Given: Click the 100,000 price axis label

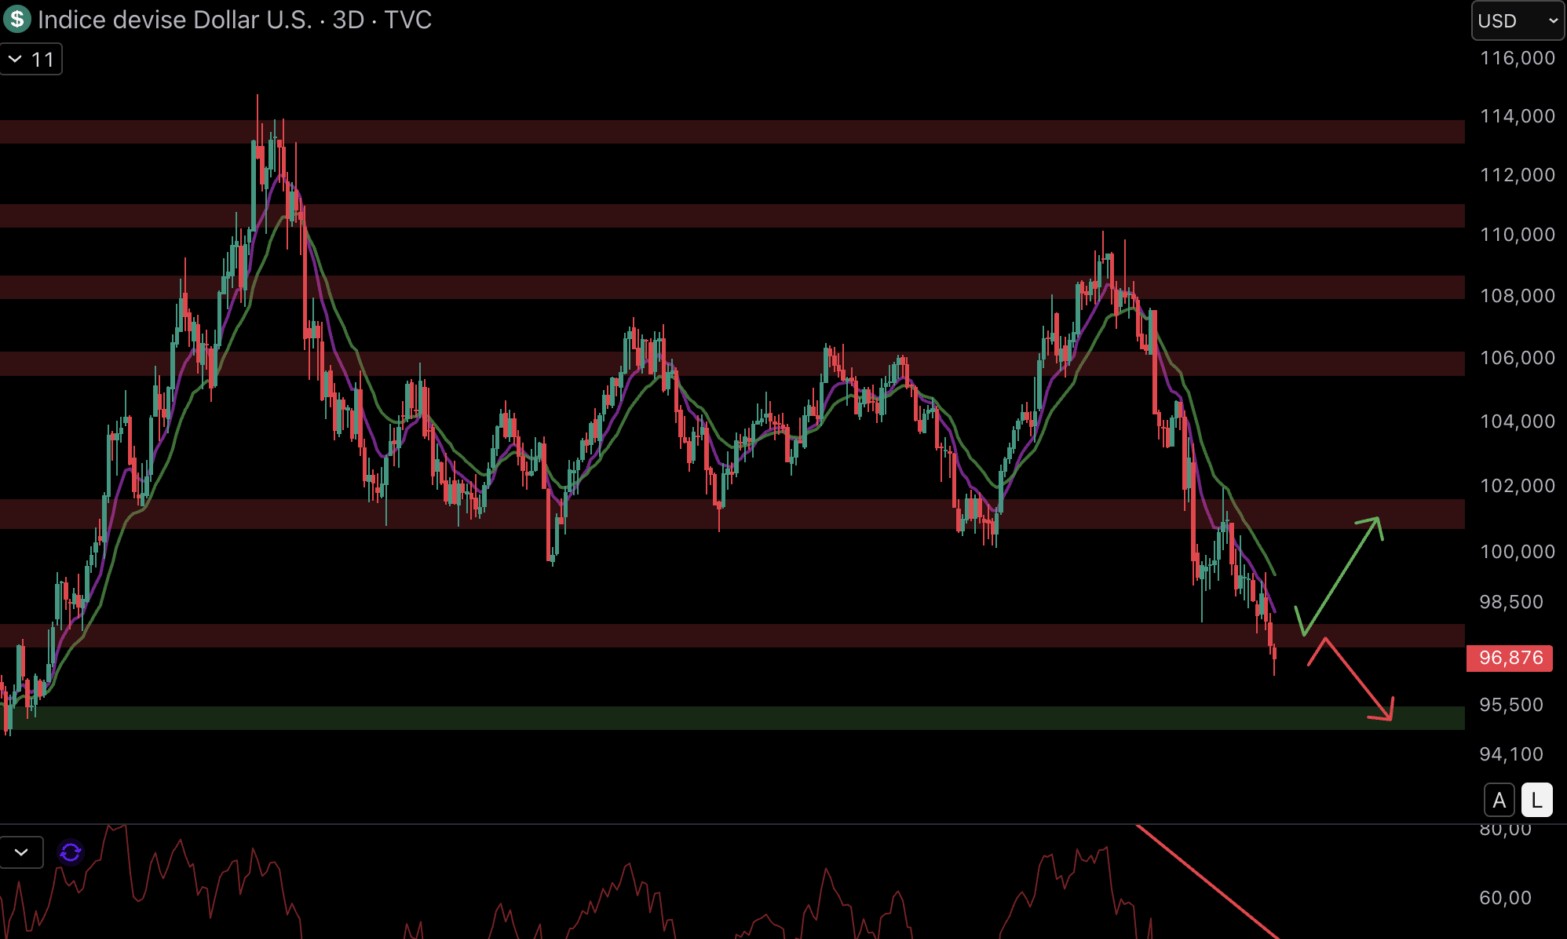Looking at the screenshot, I should point(1517,552).
